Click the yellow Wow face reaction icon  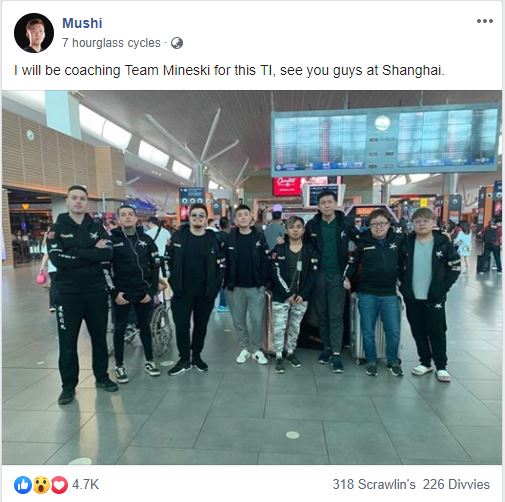click(x=41, y=485)
